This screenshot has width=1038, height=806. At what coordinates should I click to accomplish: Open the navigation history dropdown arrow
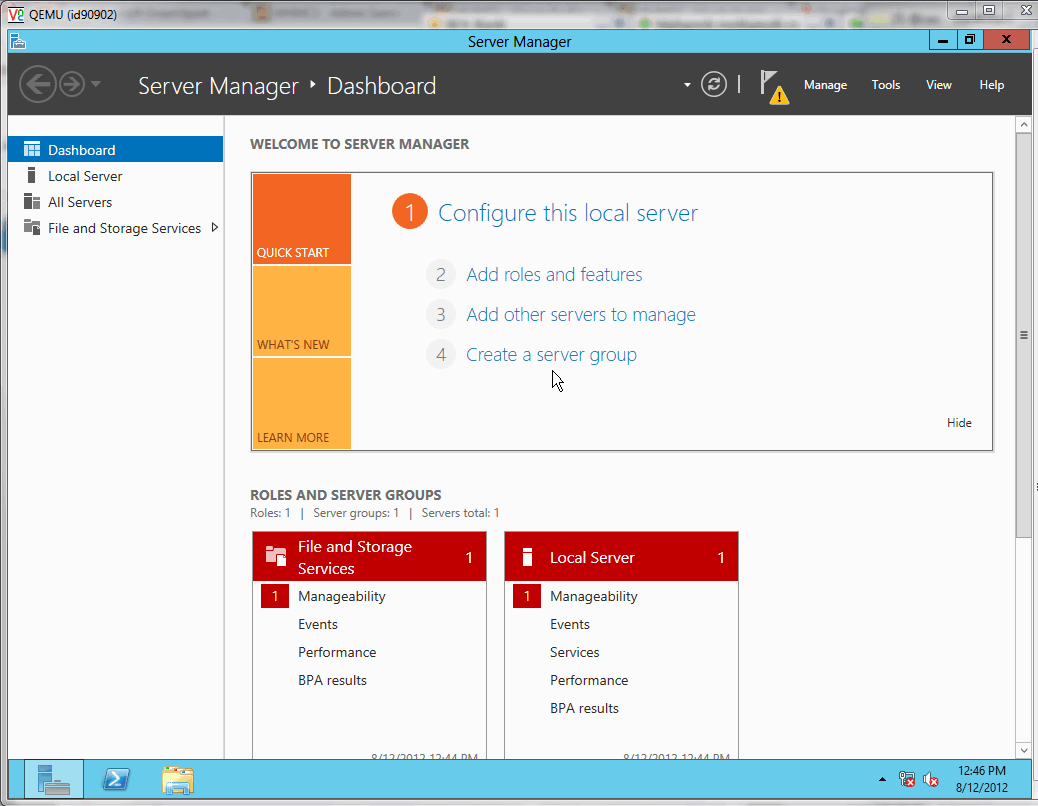96,84
